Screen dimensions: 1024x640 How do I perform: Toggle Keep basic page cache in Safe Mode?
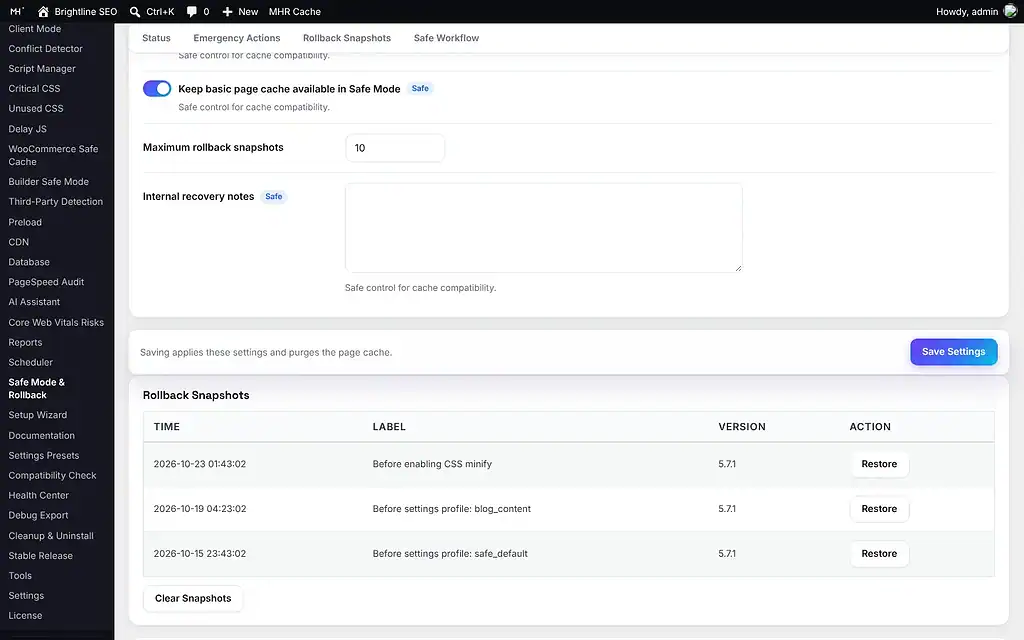(157, 88)
